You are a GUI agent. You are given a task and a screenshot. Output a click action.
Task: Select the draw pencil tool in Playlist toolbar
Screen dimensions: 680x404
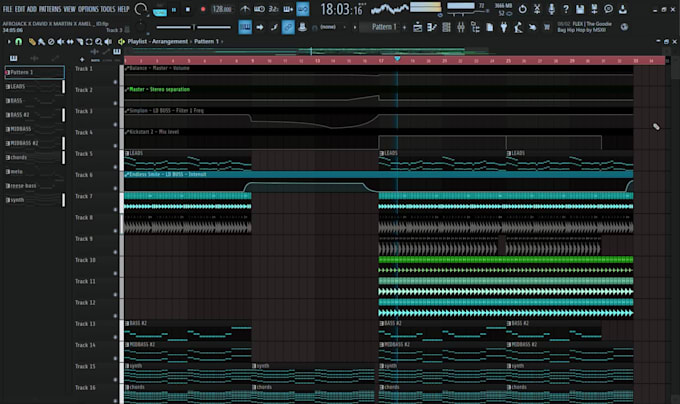pyautogui.click(x=32, y=42)
